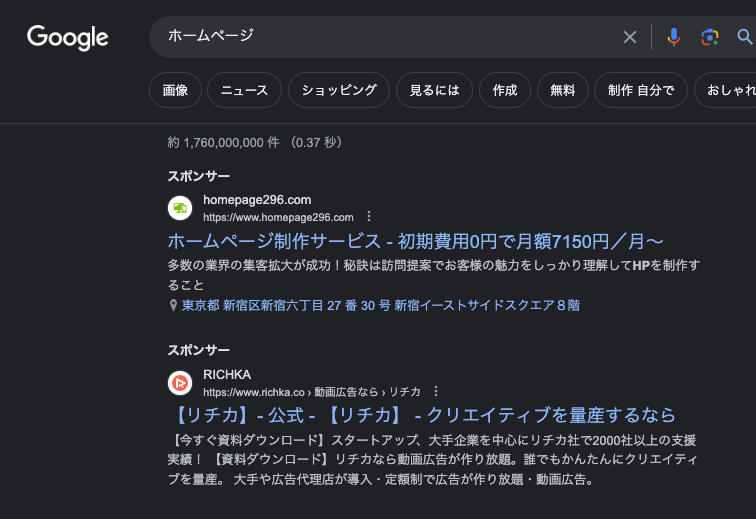
Task: Apply the 制作 自分で filter chip
Action: click(x=641, y=90)
